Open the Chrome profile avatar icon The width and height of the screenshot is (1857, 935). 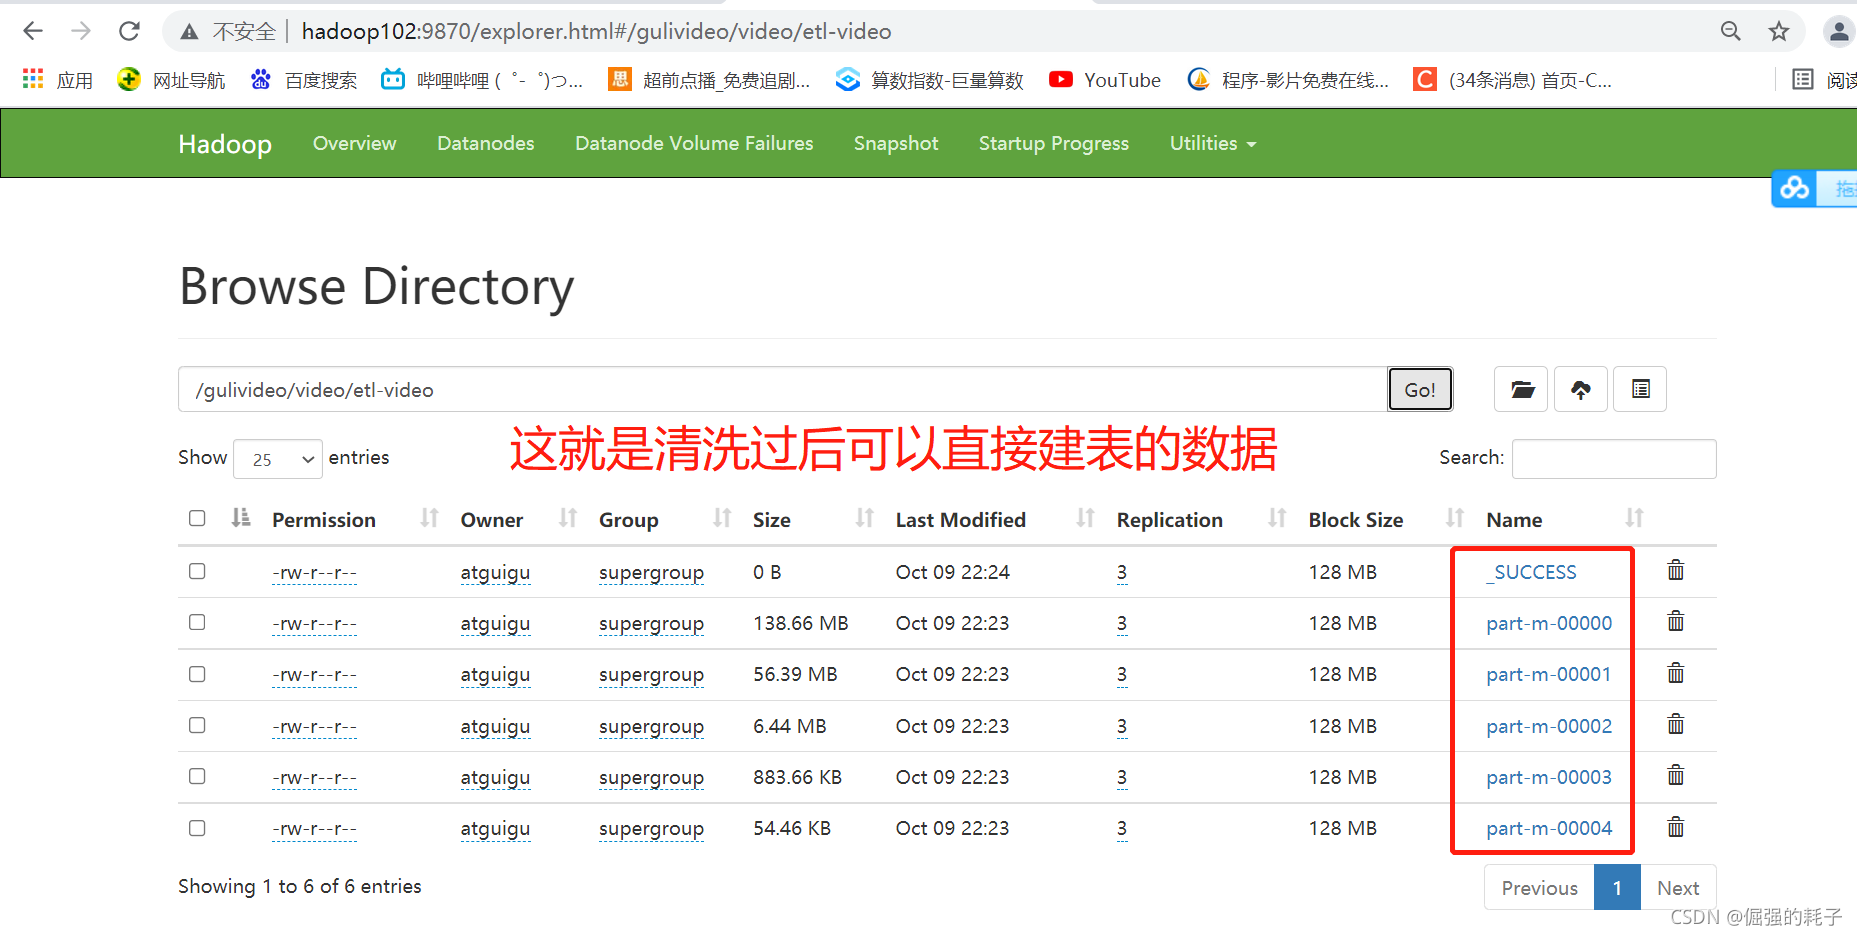(1839, 31)
